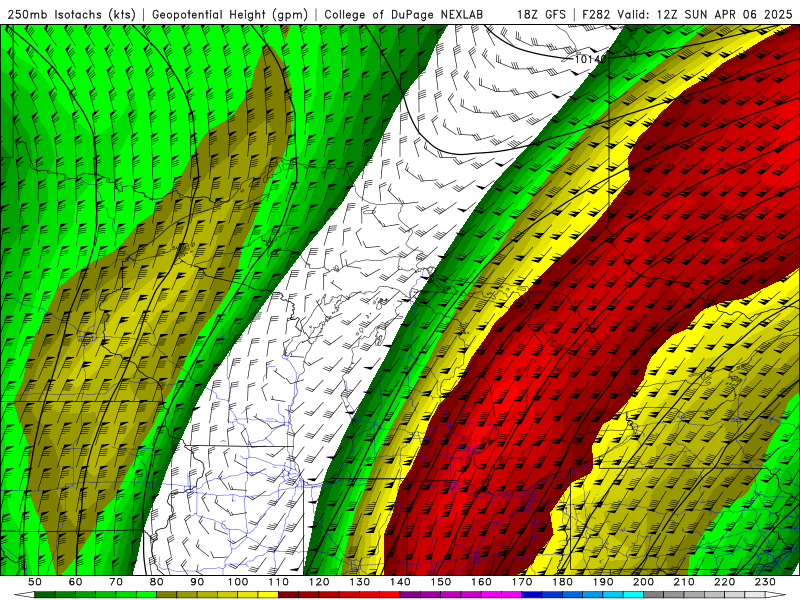
Task: Click the '70' value on the color scale
Action: [x=116, y=582]
